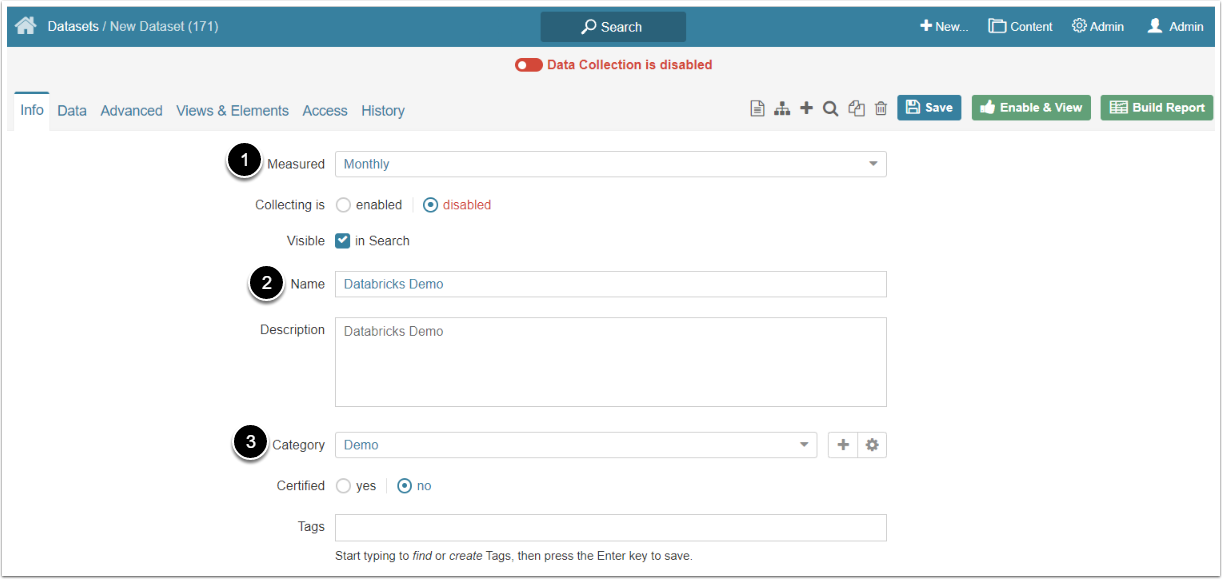Delete dataset using trash icon
Screen dimensions: 1222x579
(881, 108)
